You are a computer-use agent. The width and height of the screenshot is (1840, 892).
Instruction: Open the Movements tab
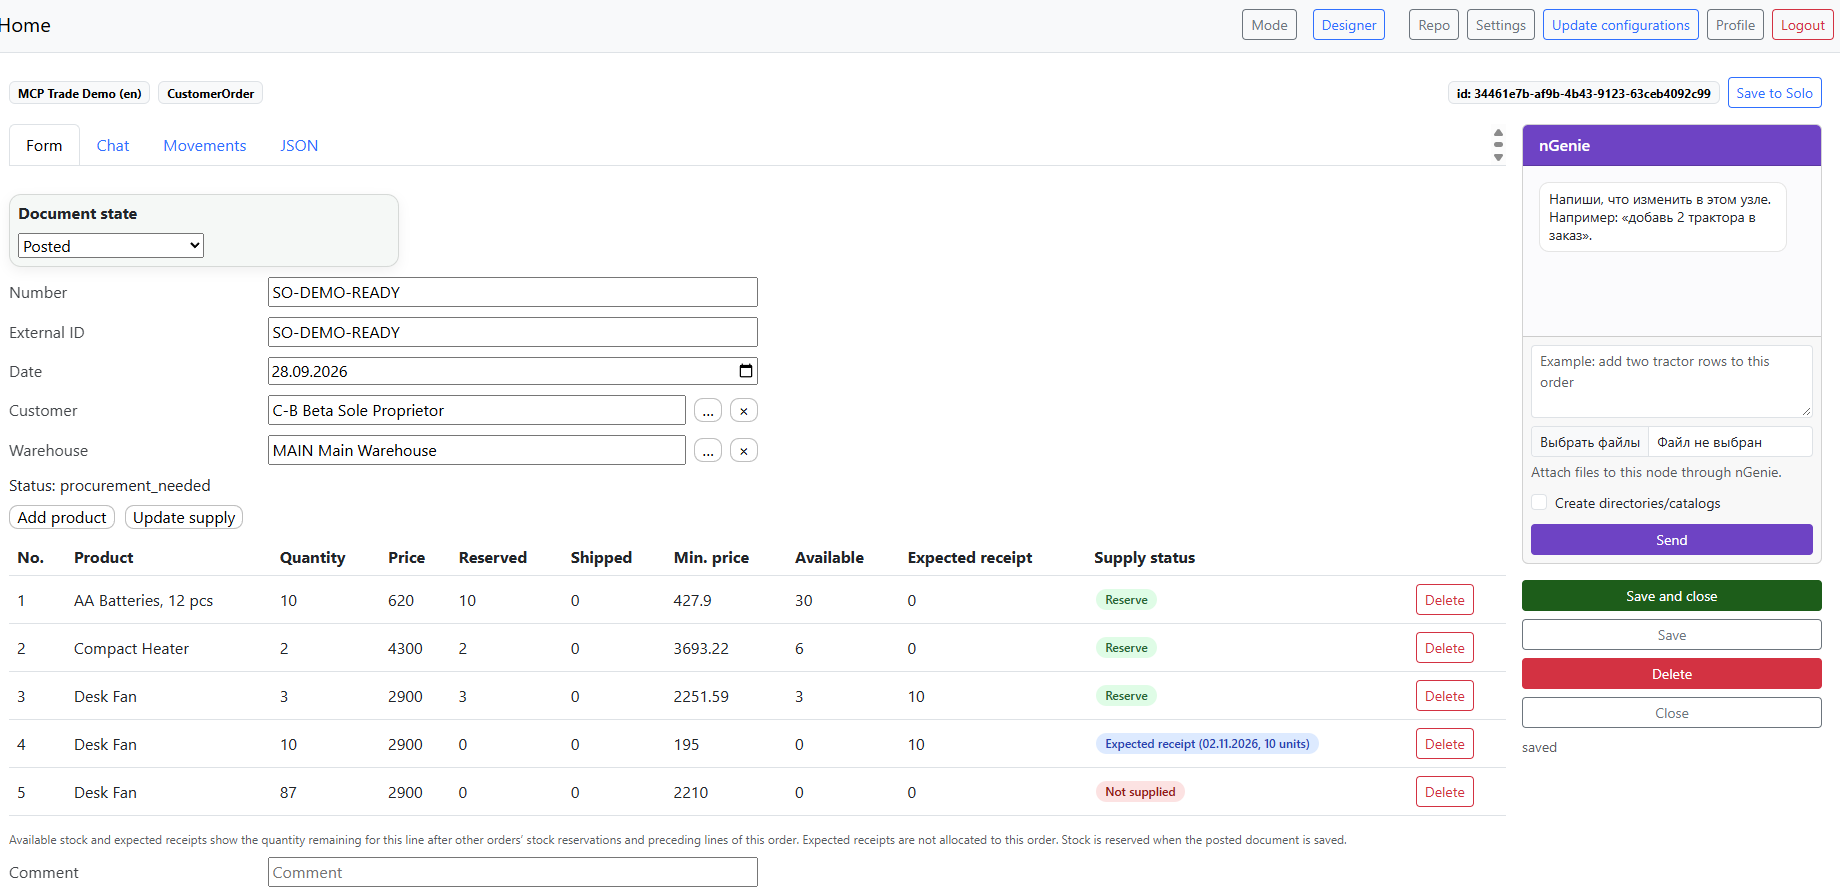click(205, 145)
